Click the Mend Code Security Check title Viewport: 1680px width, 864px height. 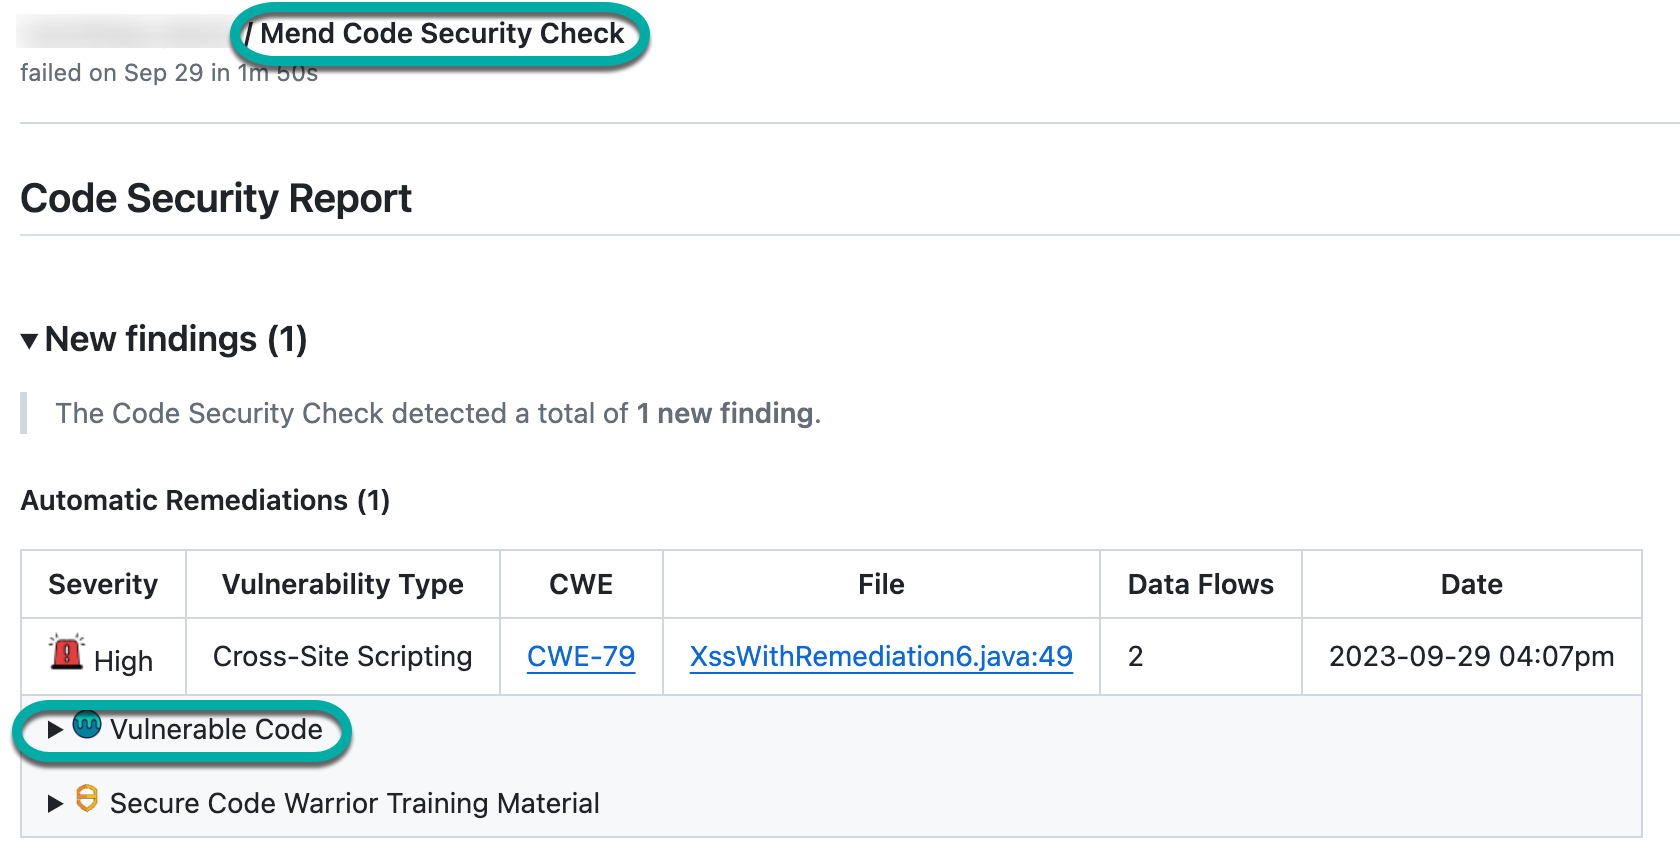[442, 34]
